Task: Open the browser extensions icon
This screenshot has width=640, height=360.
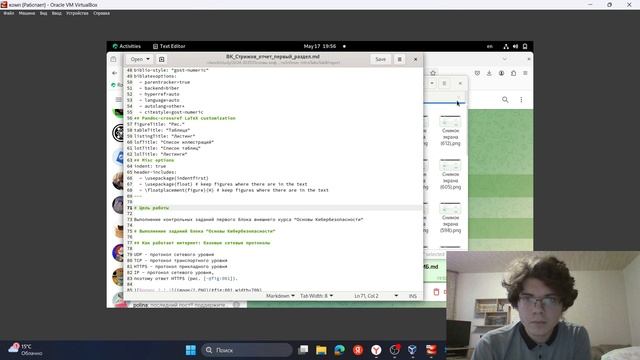Action: [x=513, y=73]
